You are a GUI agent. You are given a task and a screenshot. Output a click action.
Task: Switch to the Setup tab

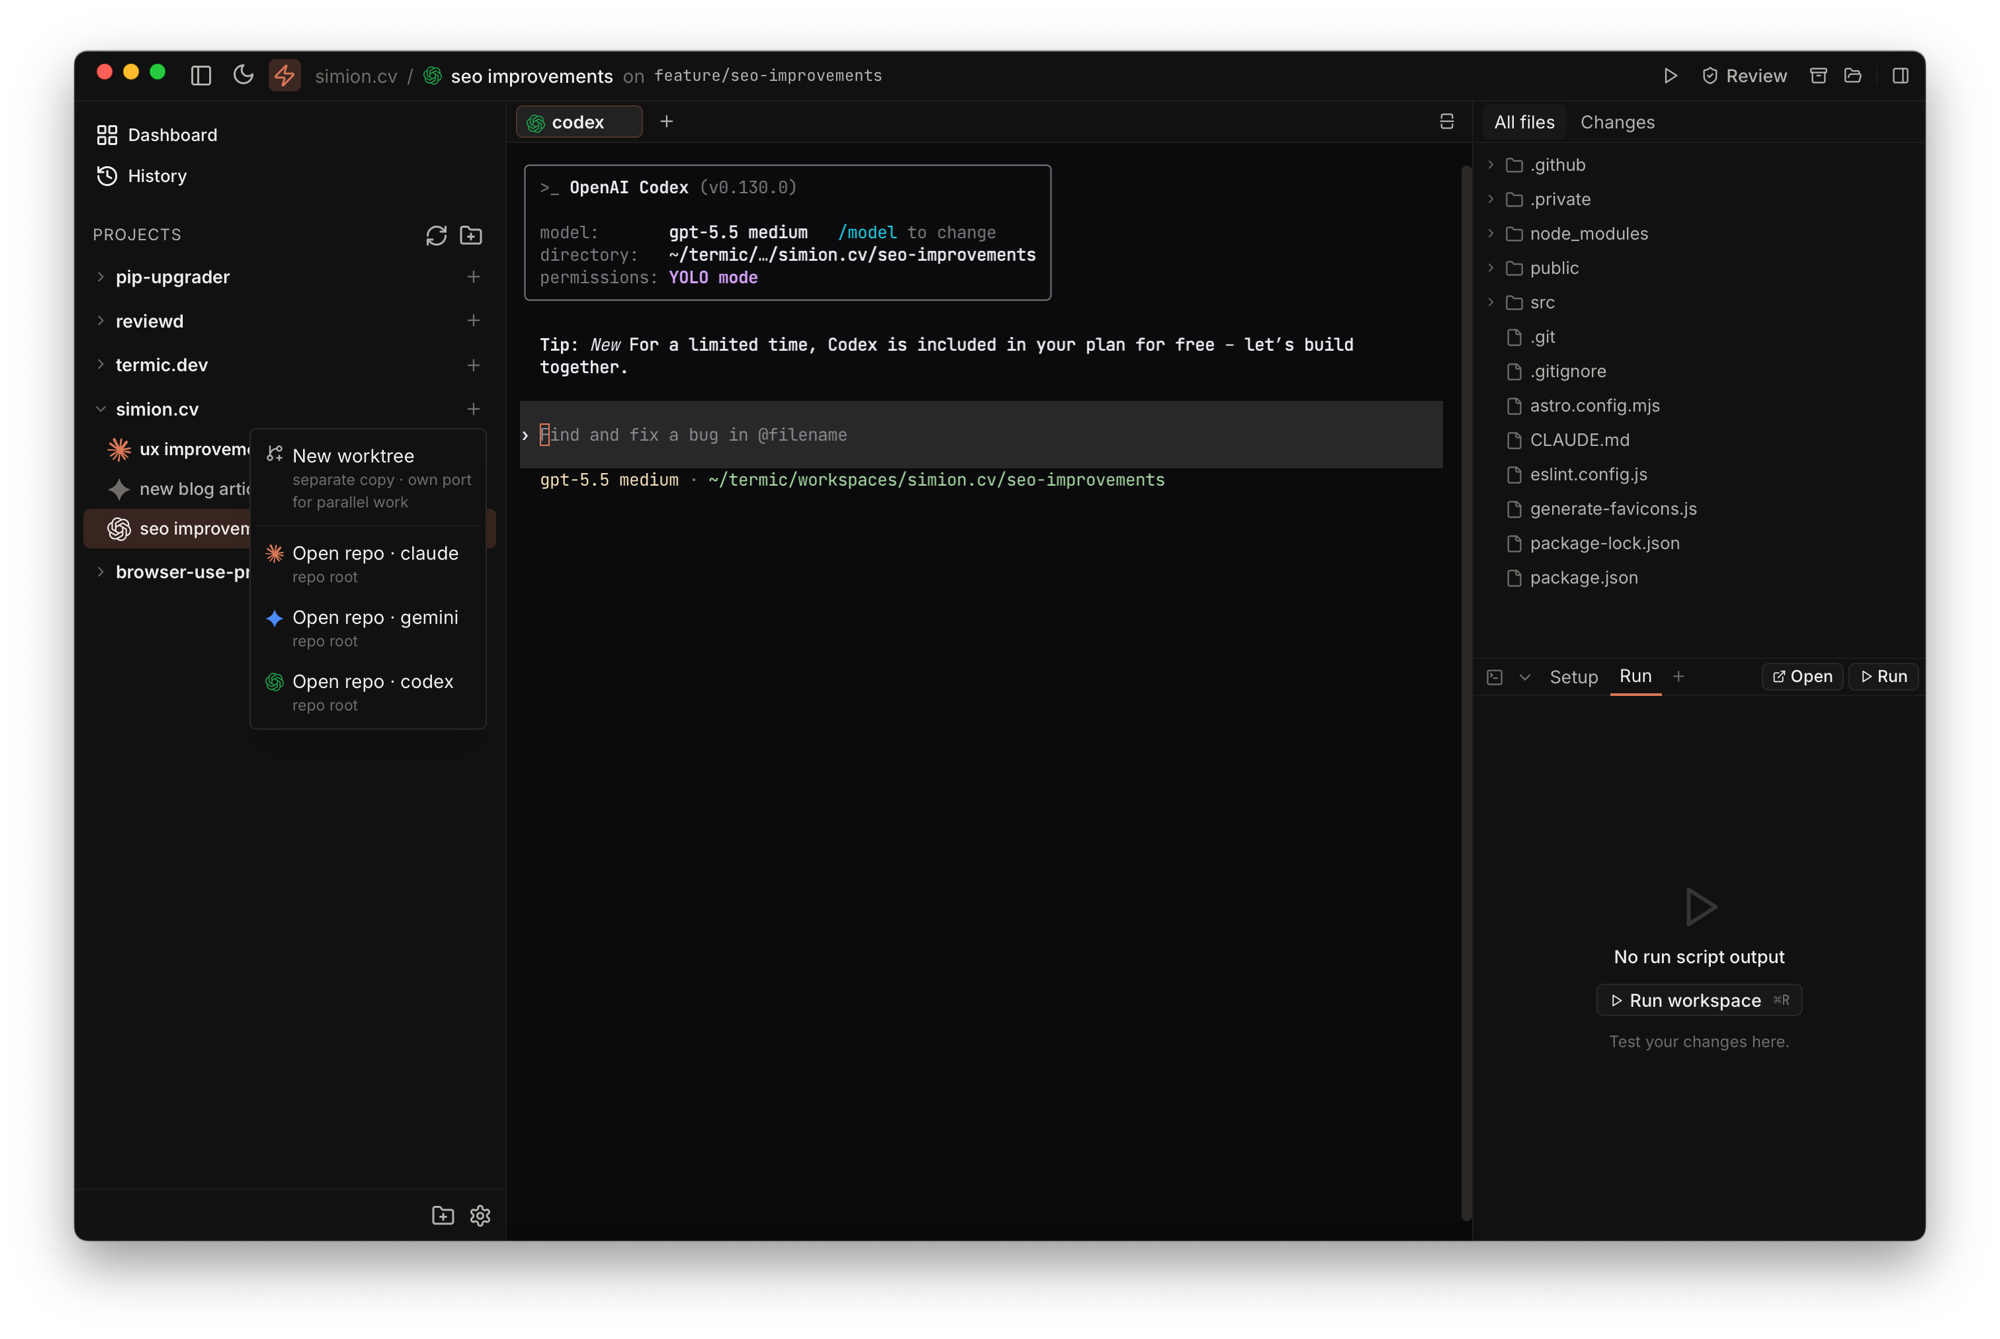click(x=1573, y=677)
